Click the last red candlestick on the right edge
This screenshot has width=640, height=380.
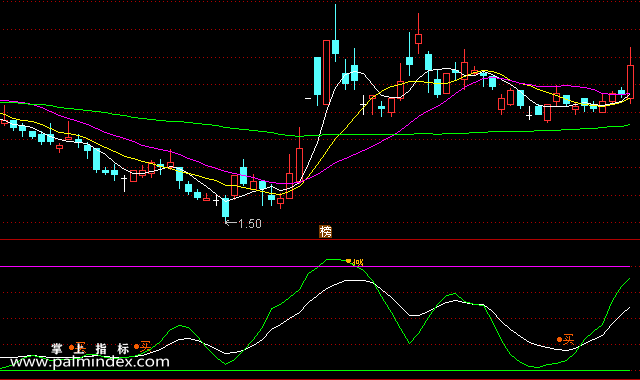pyautogui.click(x=630, y=76)
